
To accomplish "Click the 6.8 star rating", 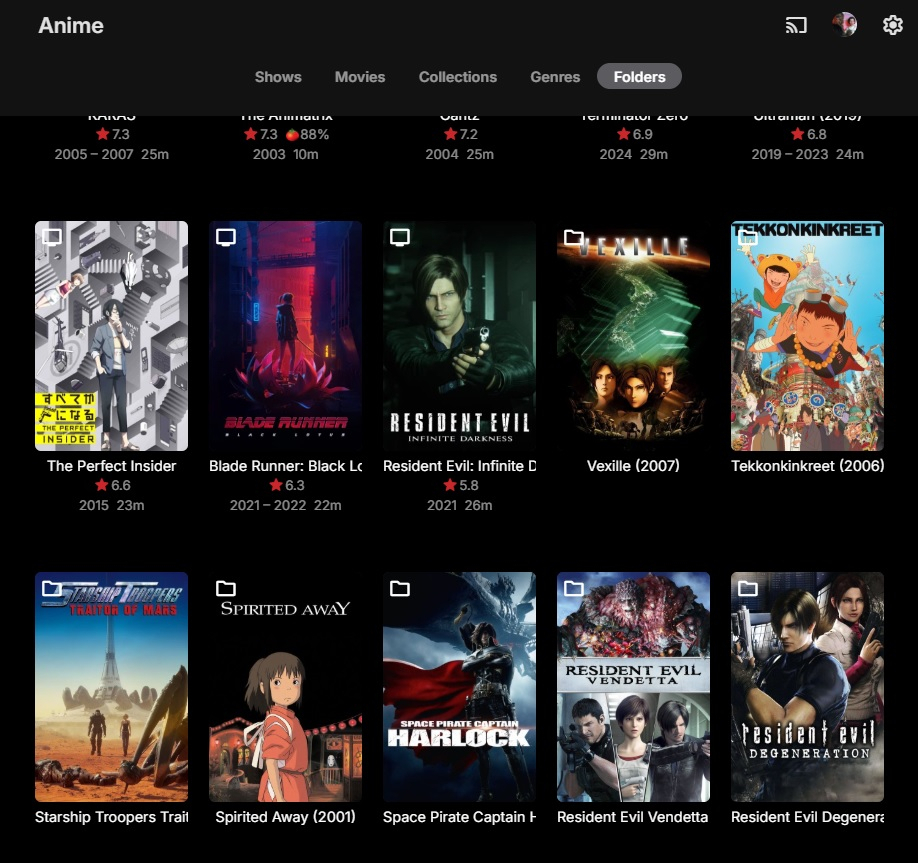I will [809, 135].
